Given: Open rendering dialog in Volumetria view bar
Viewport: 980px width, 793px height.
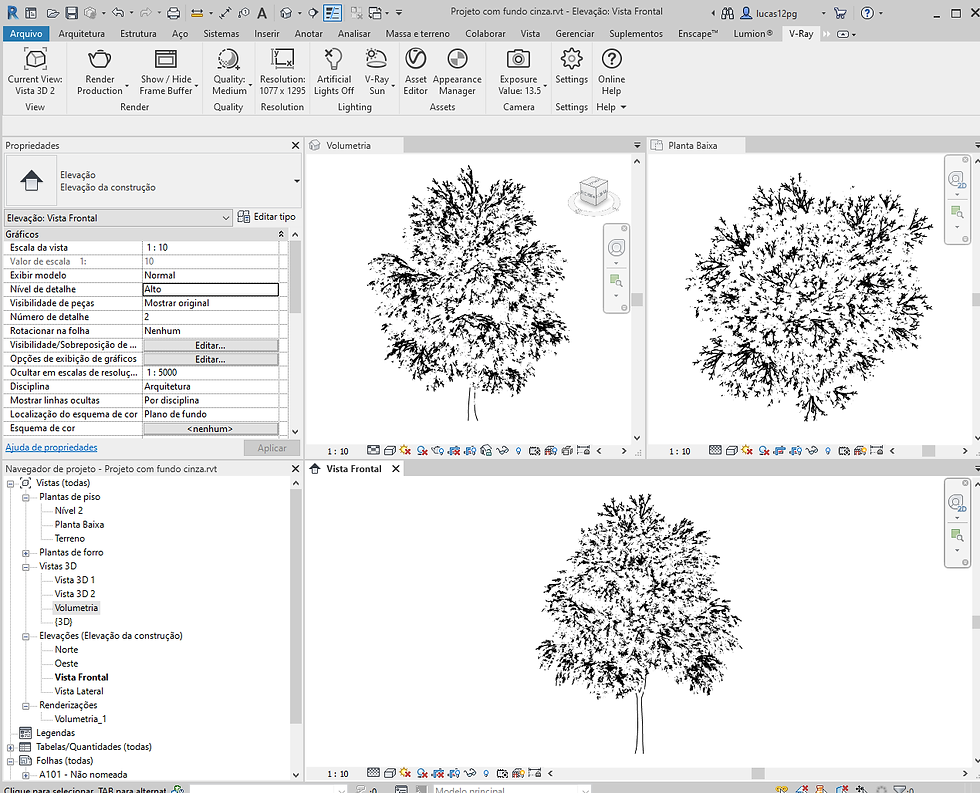Looking at the screenshot, I should 438,451.
